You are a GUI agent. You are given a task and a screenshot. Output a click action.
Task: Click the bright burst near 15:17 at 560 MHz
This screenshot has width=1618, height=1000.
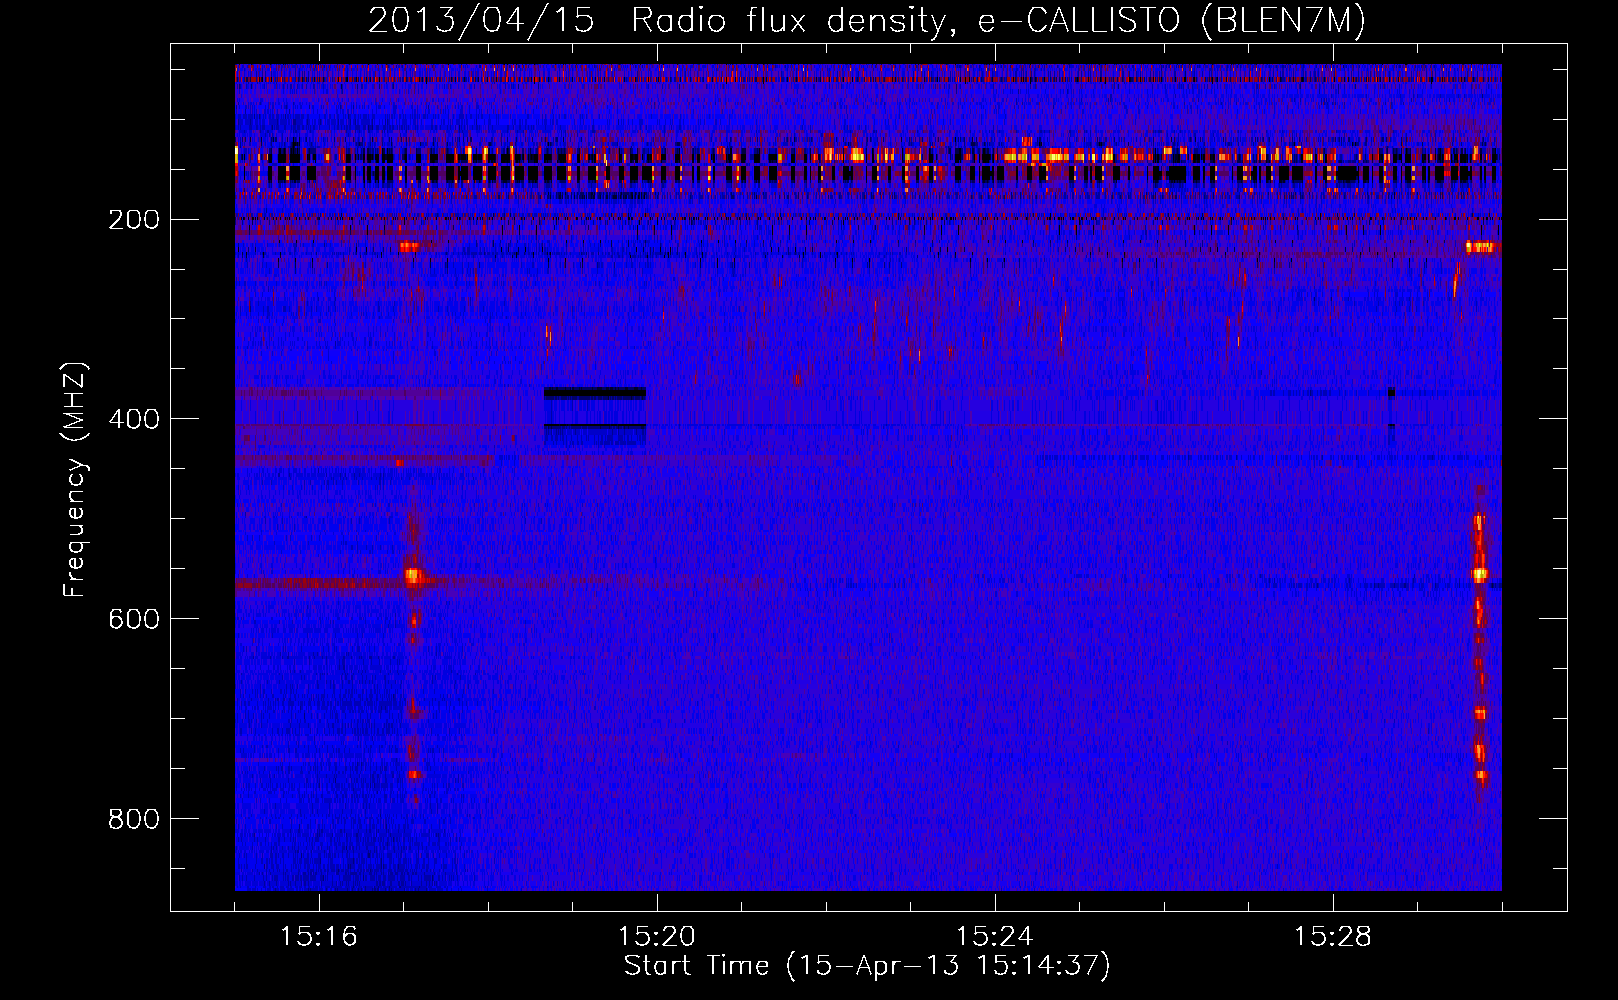(x=413, y=576)
